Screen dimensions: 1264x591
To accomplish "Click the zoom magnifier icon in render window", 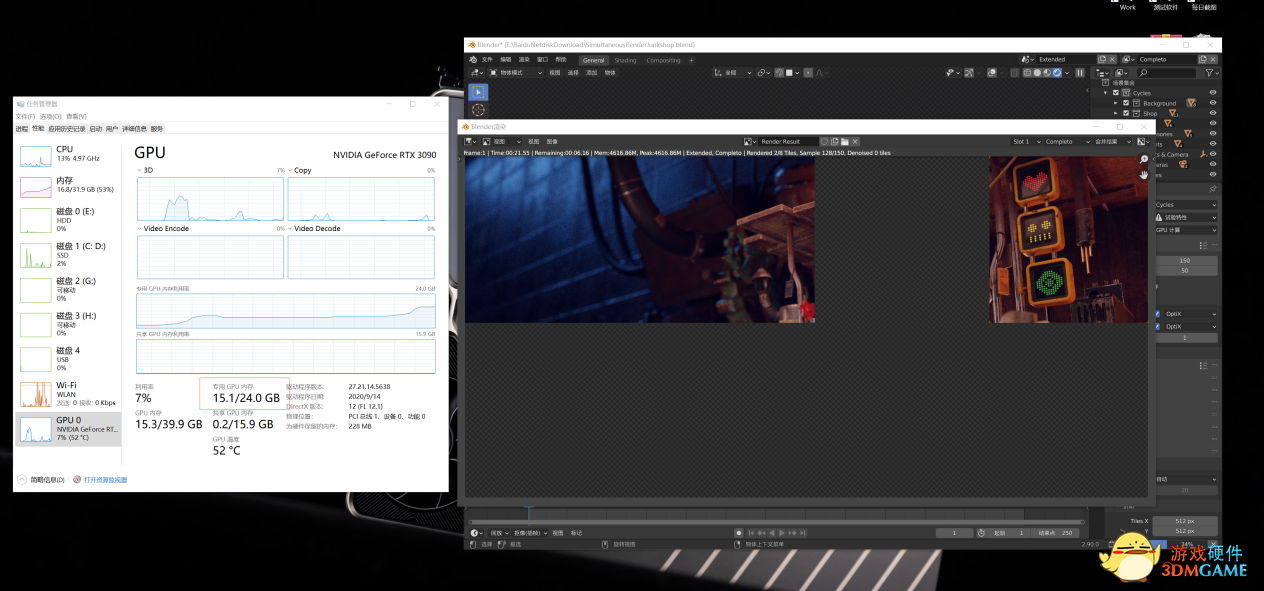I will [1144, 160].
